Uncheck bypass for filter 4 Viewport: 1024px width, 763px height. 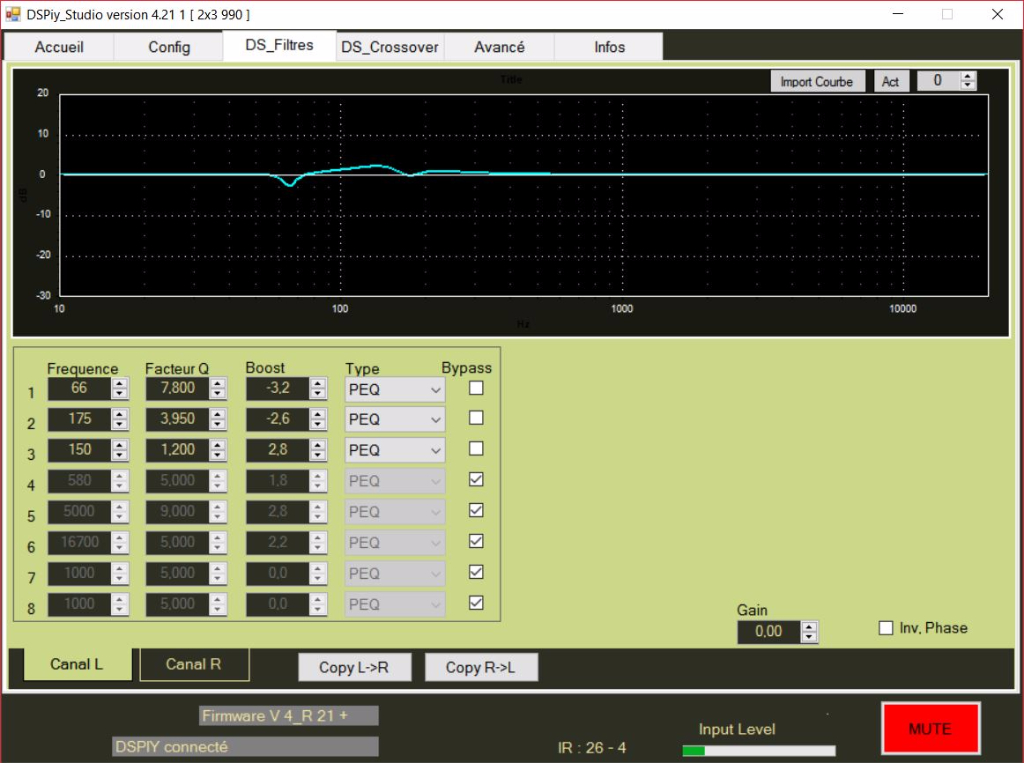476,479
